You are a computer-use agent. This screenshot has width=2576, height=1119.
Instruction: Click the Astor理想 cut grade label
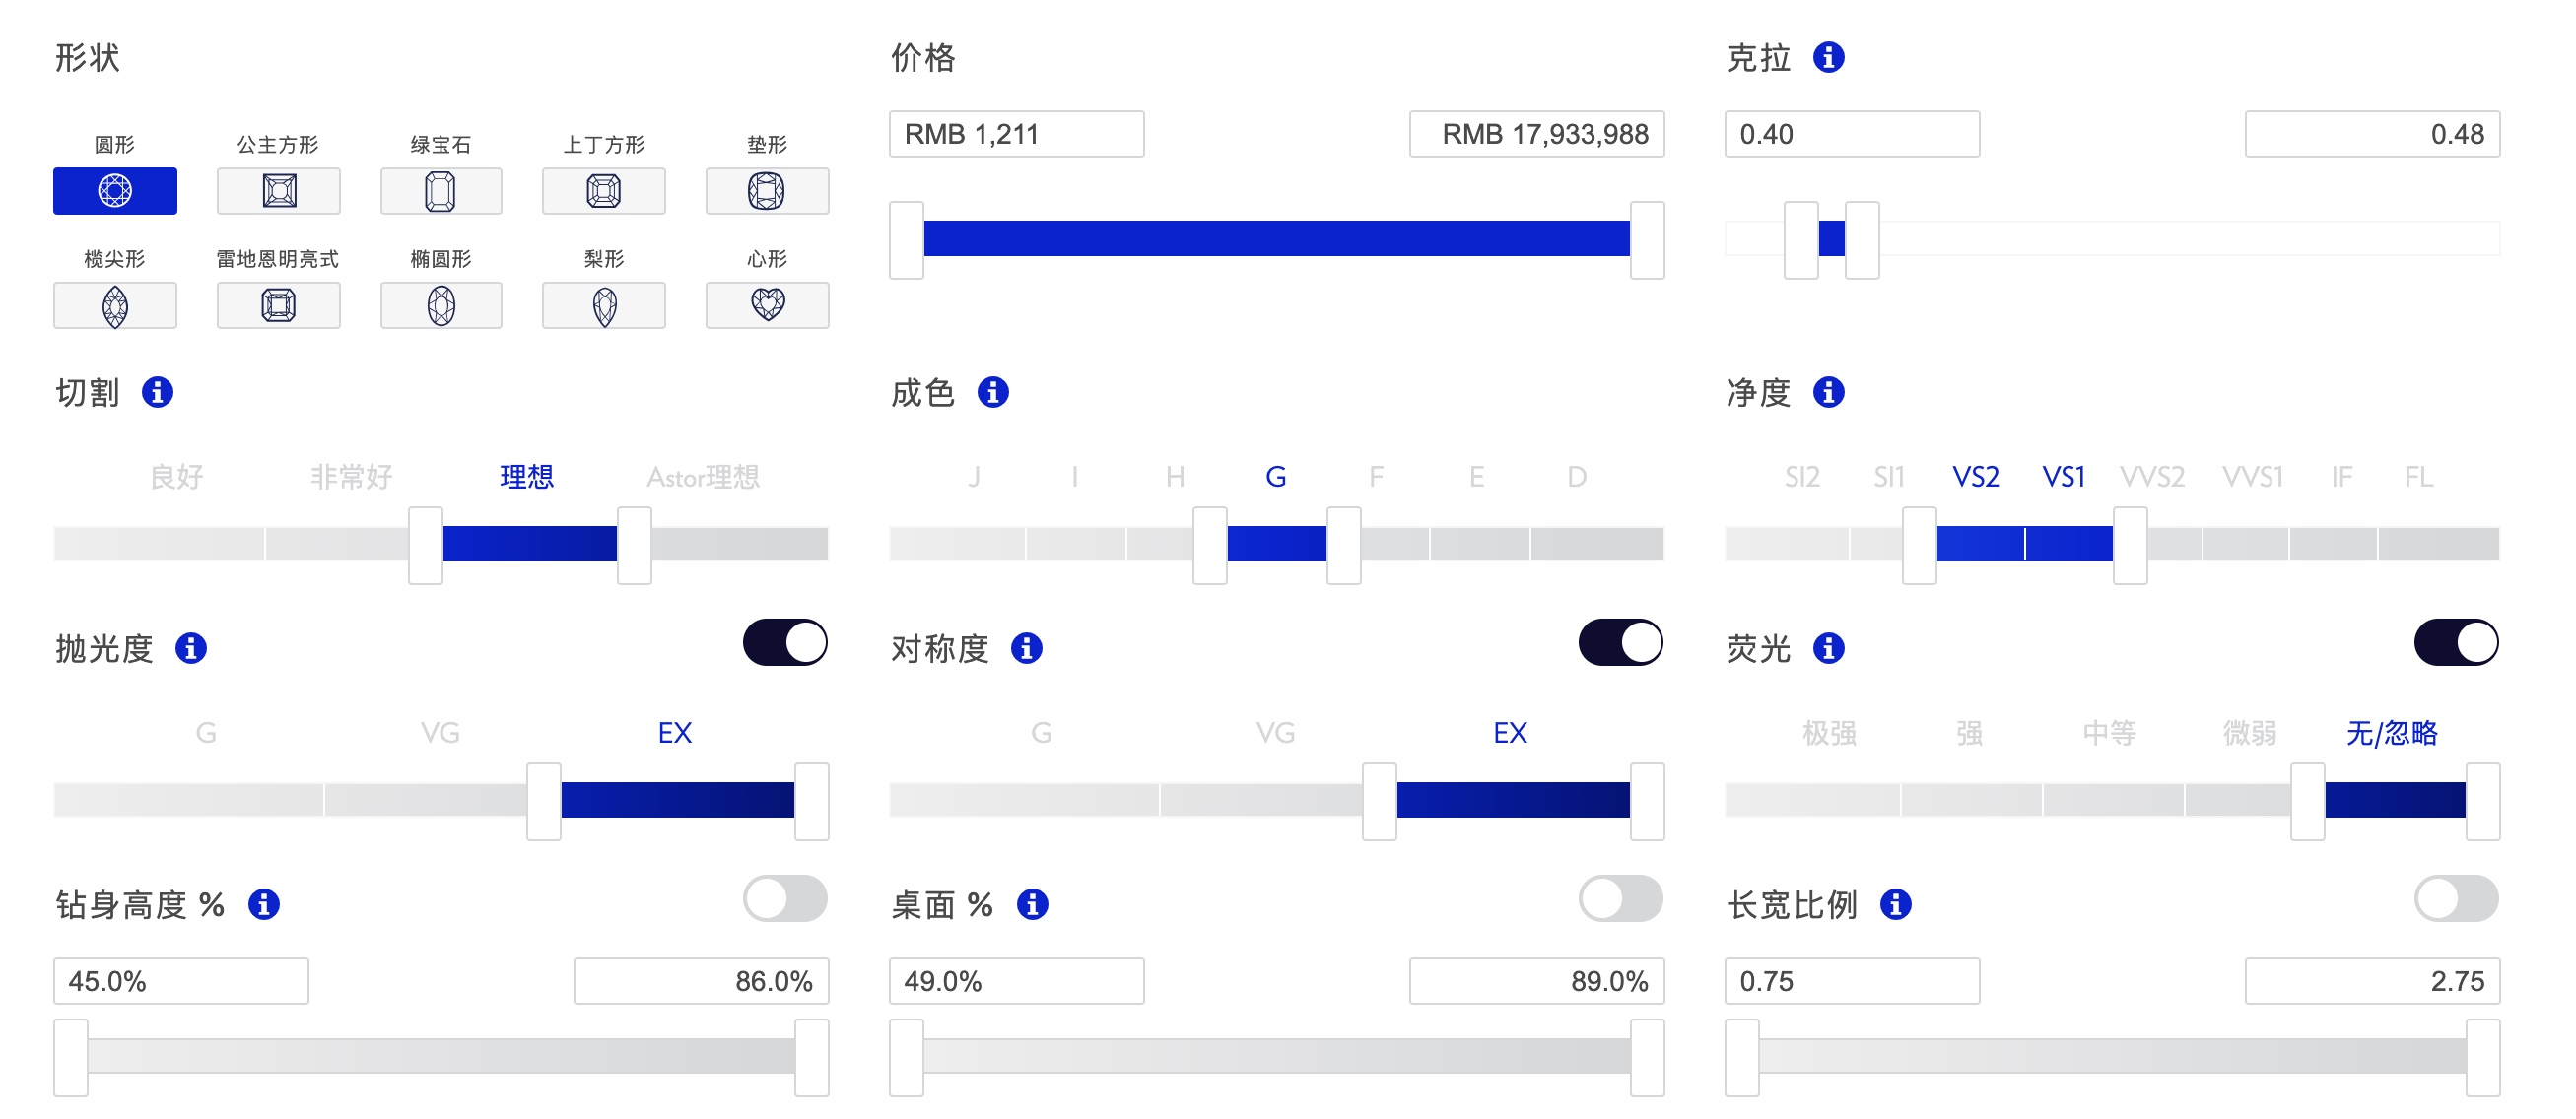click(x=703, y=477)
